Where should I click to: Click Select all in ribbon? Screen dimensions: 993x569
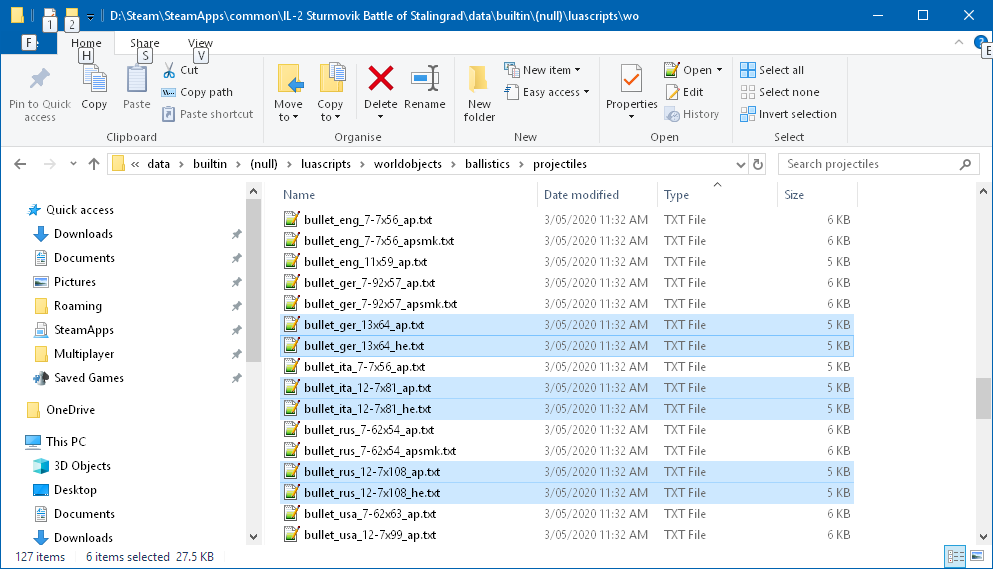[x=772, y=70]
